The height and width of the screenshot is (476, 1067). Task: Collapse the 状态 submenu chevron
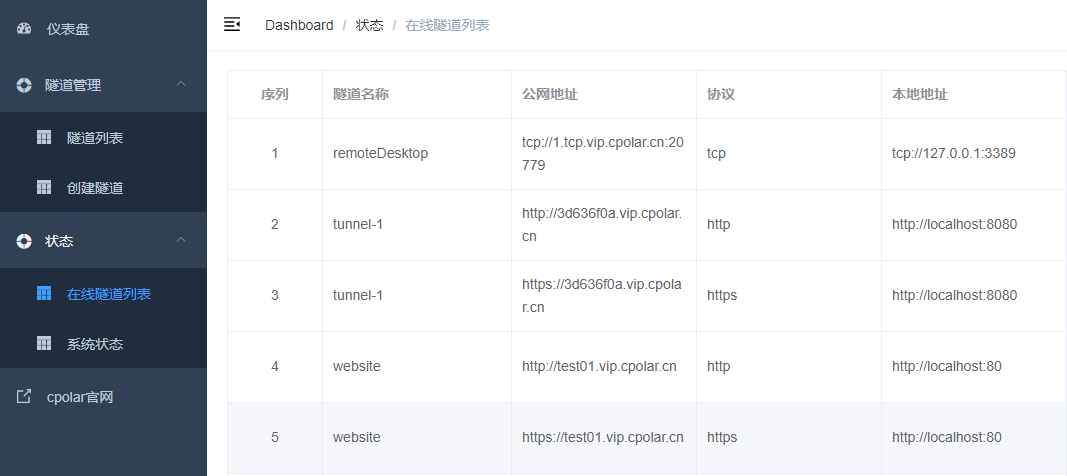(x=181, y=239)
